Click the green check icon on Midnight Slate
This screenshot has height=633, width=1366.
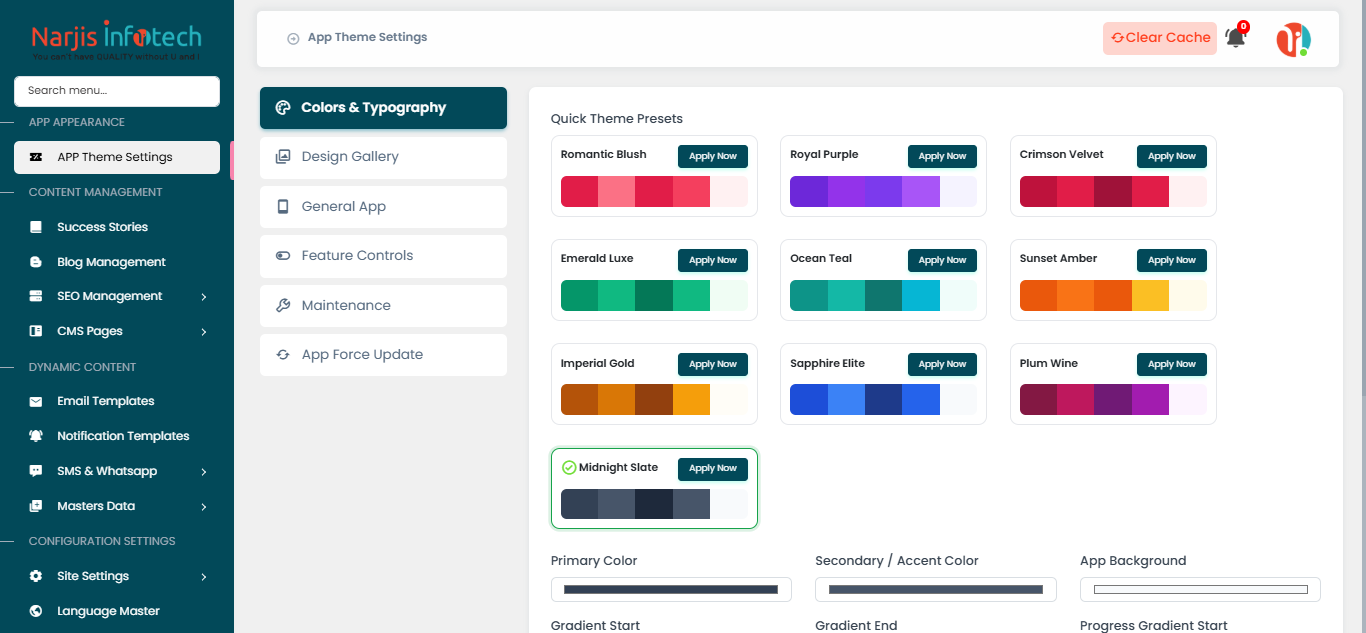tap(569, 467)
